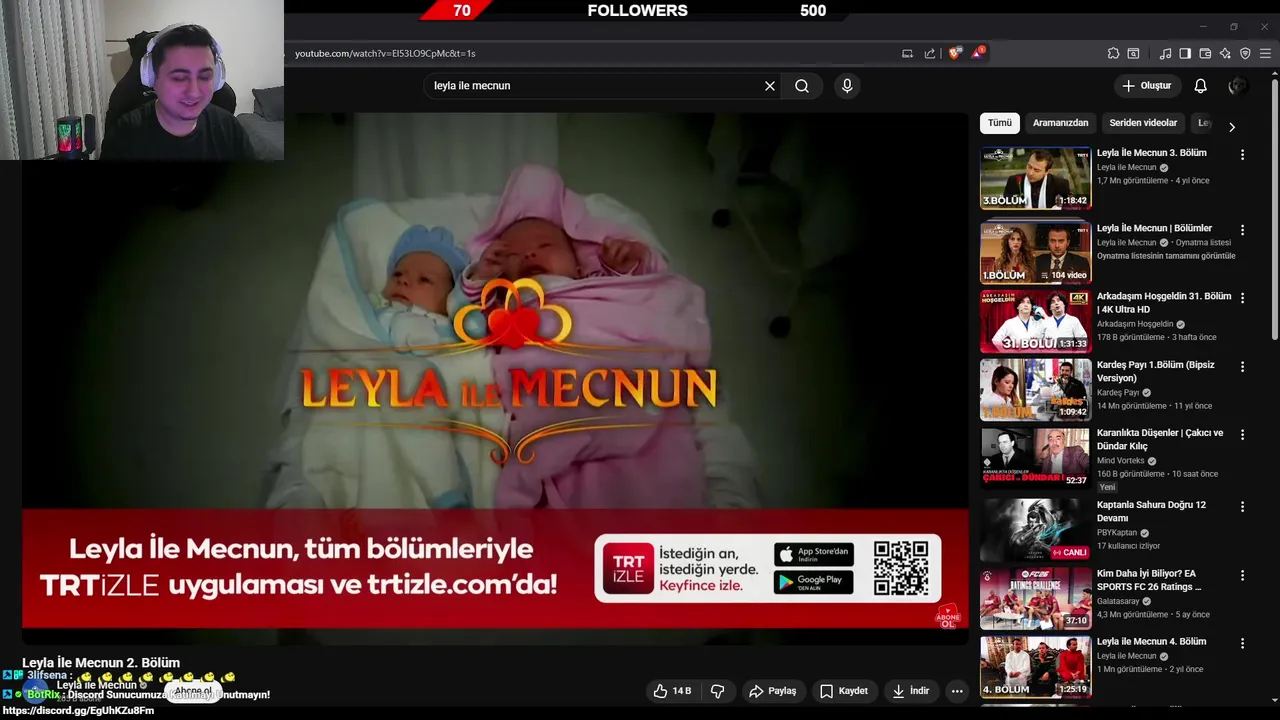Open Arkadaşım Hoşgeldin 31. Bölüm thumbnail
This screenshot has height=720, width=1280.
coord(1035,321)
